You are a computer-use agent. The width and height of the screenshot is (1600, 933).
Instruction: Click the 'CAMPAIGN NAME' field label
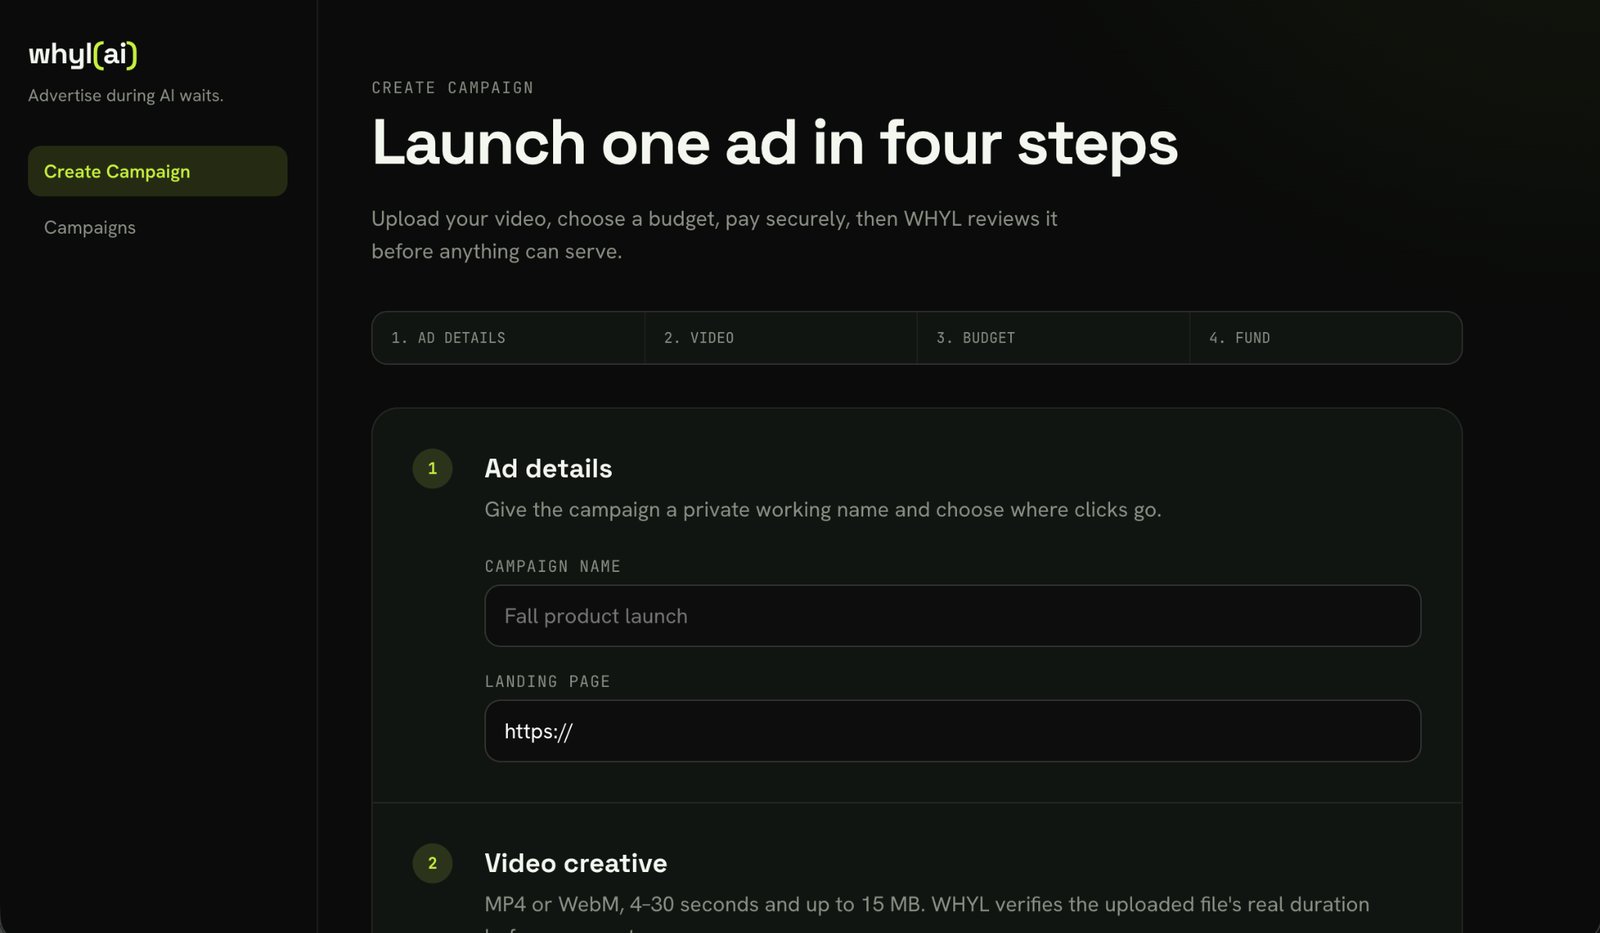552,566
